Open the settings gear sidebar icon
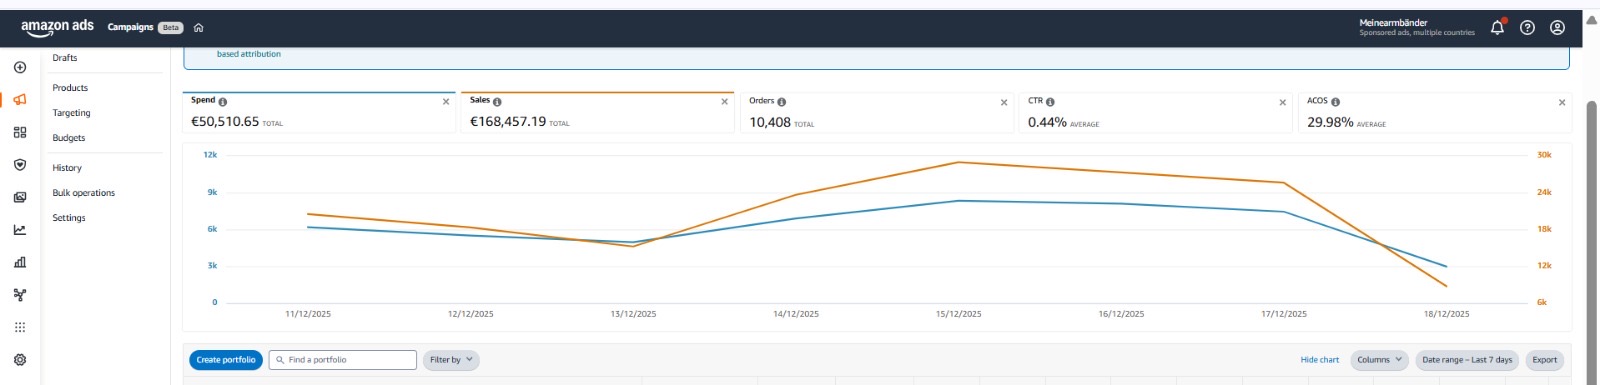 click(x=20, y=360)
